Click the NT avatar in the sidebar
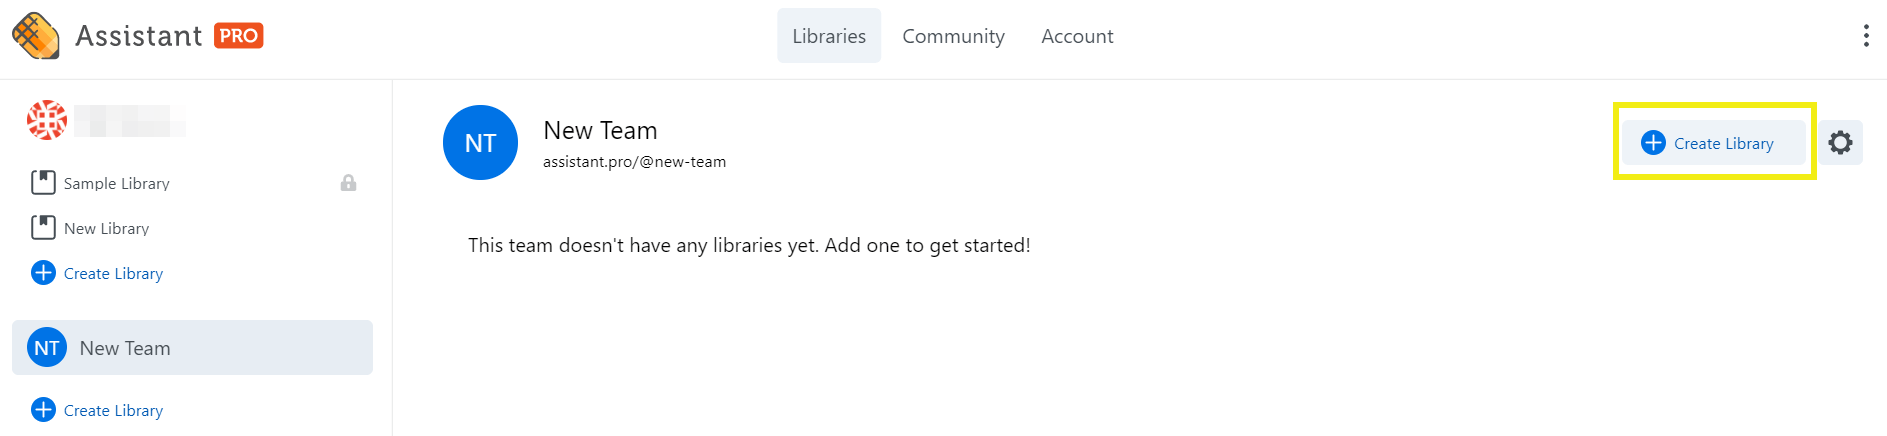The width and height of the screenshot is (1887, 436). click(x=47, y=348)
